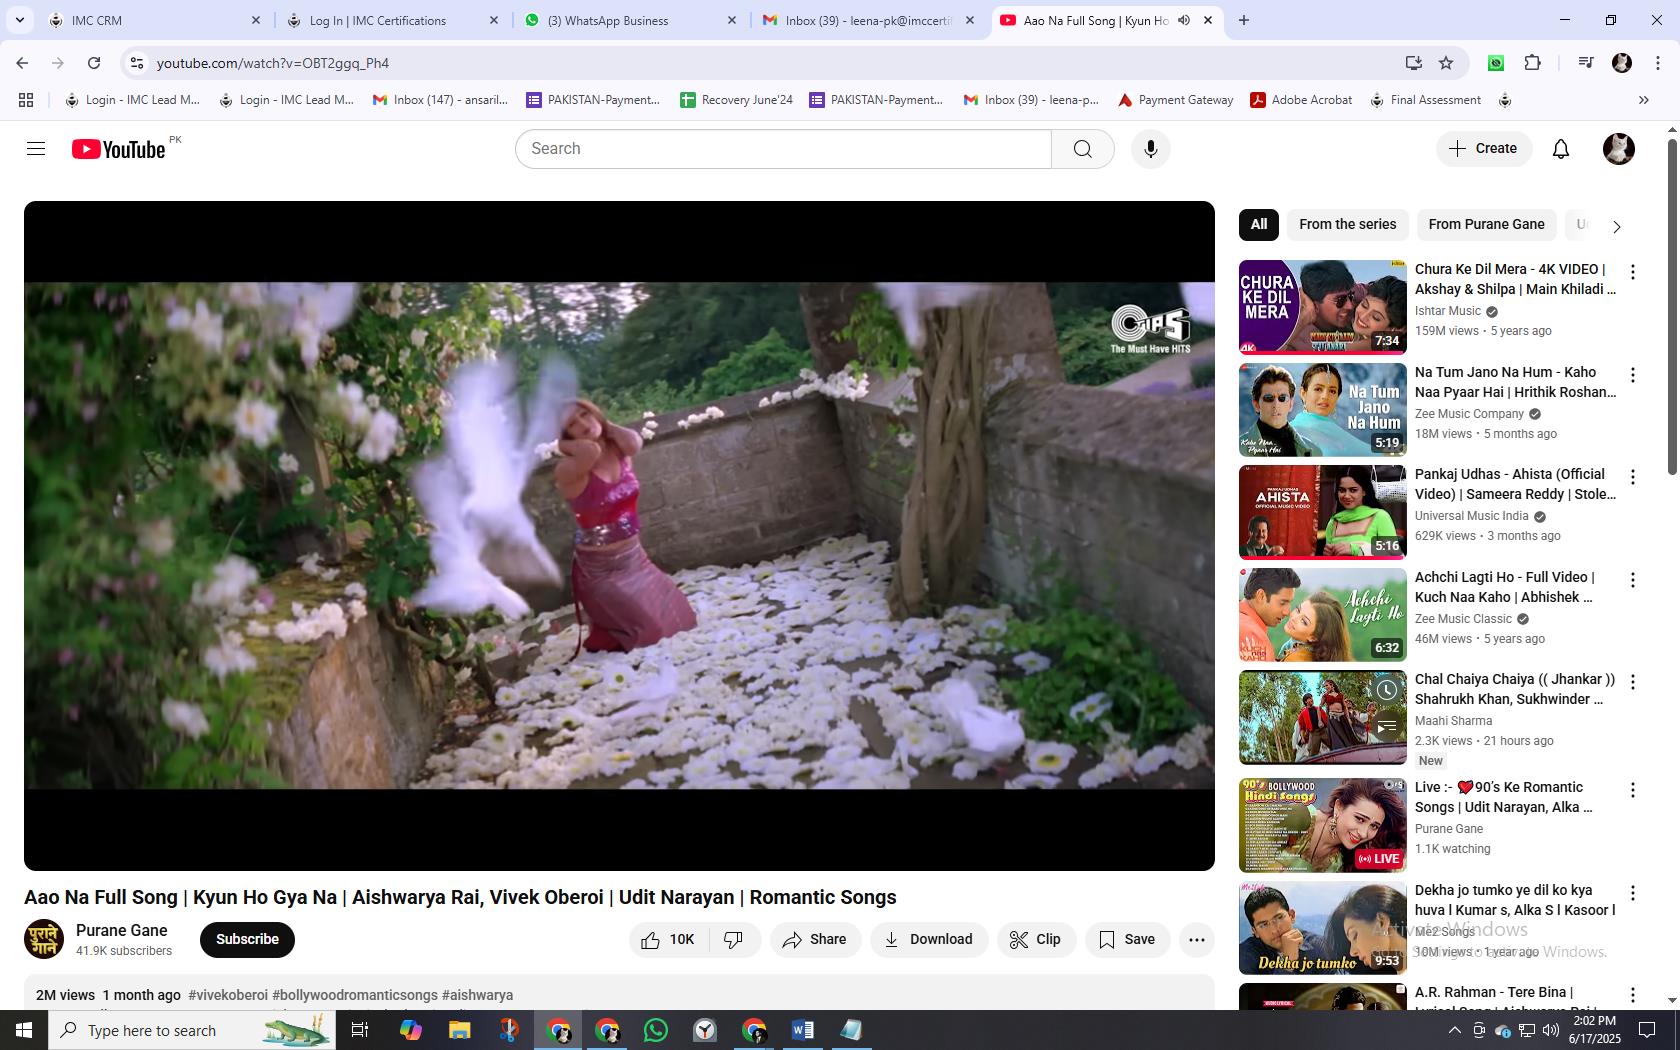Viewport: 1680px width, 1050px height.
Task: Go back to the previous page
Action: tap(22, 63)
